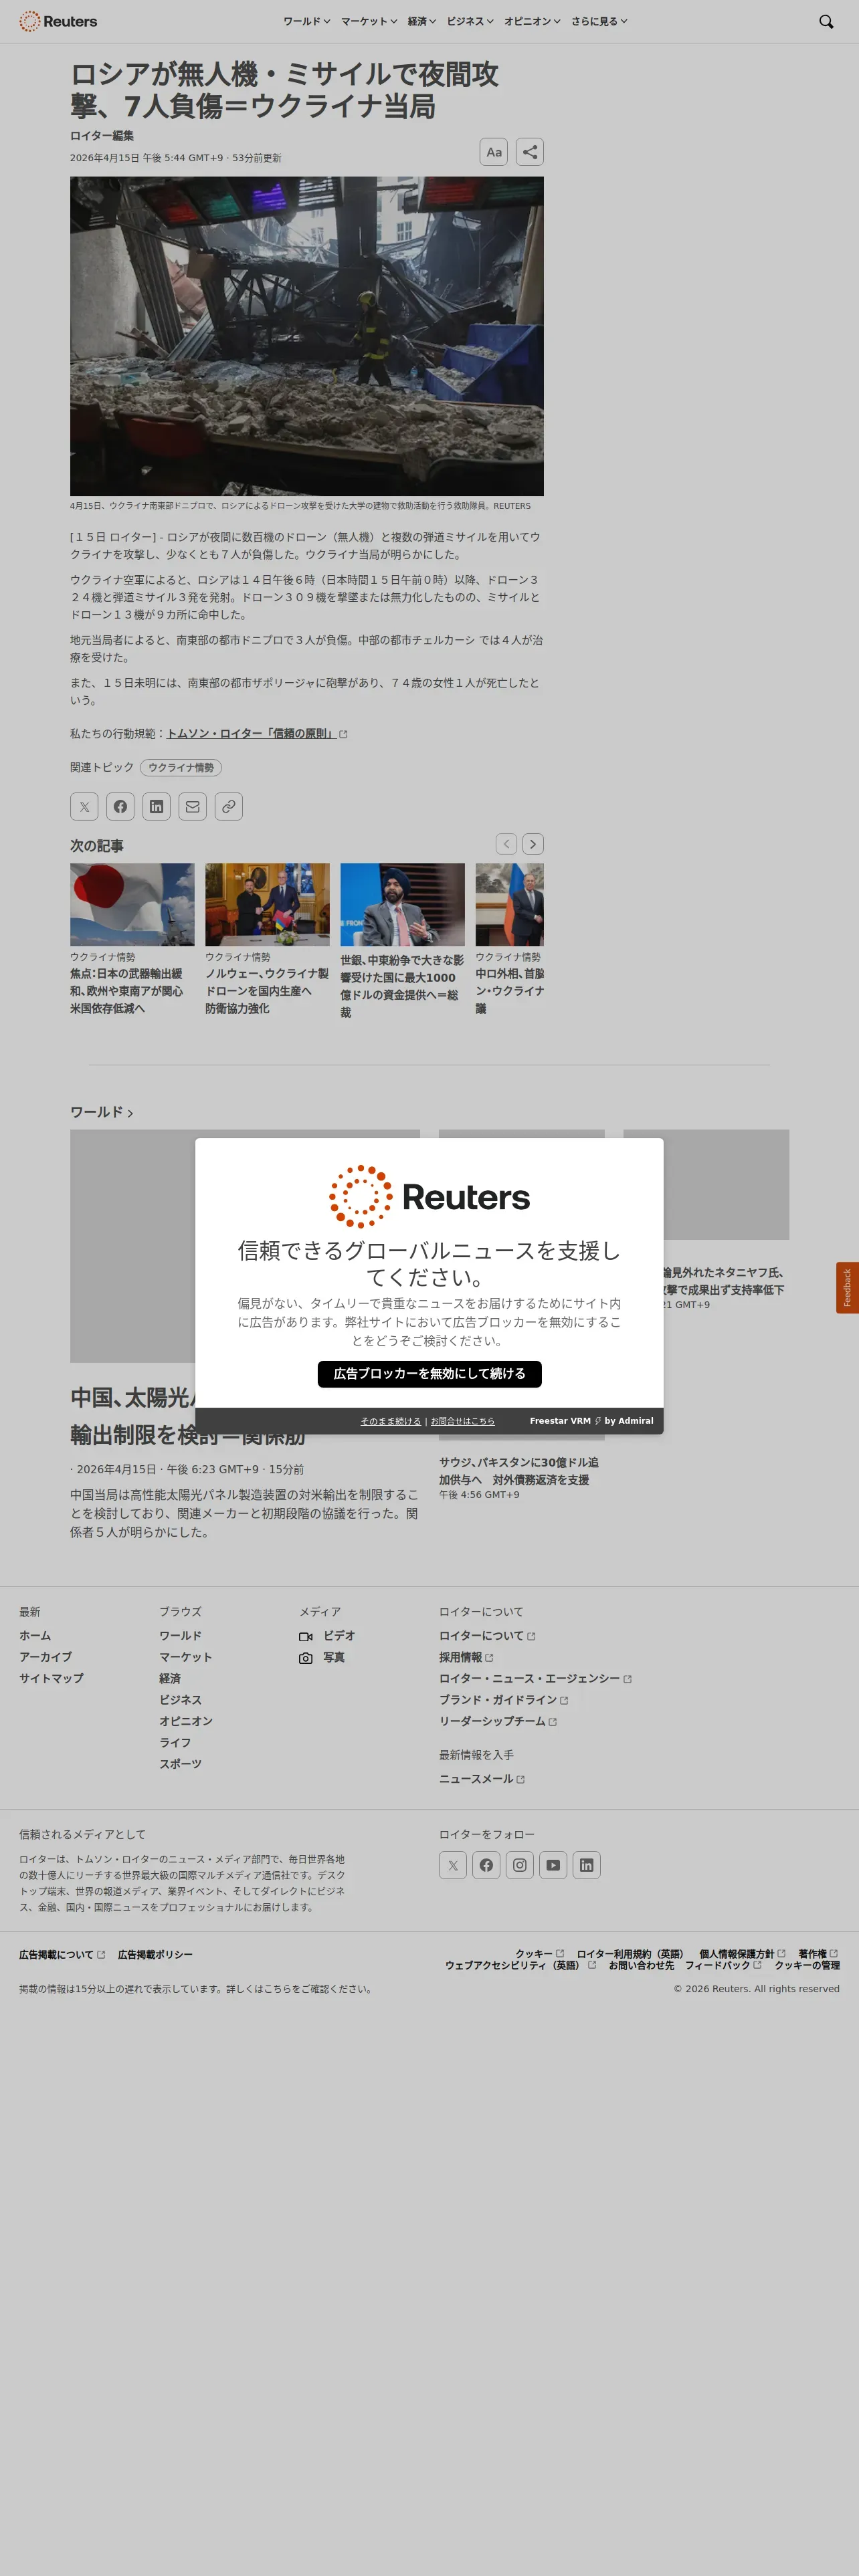Open クッキーの管理 link
The image size is (859, 2576).
tap(807, 1965)
